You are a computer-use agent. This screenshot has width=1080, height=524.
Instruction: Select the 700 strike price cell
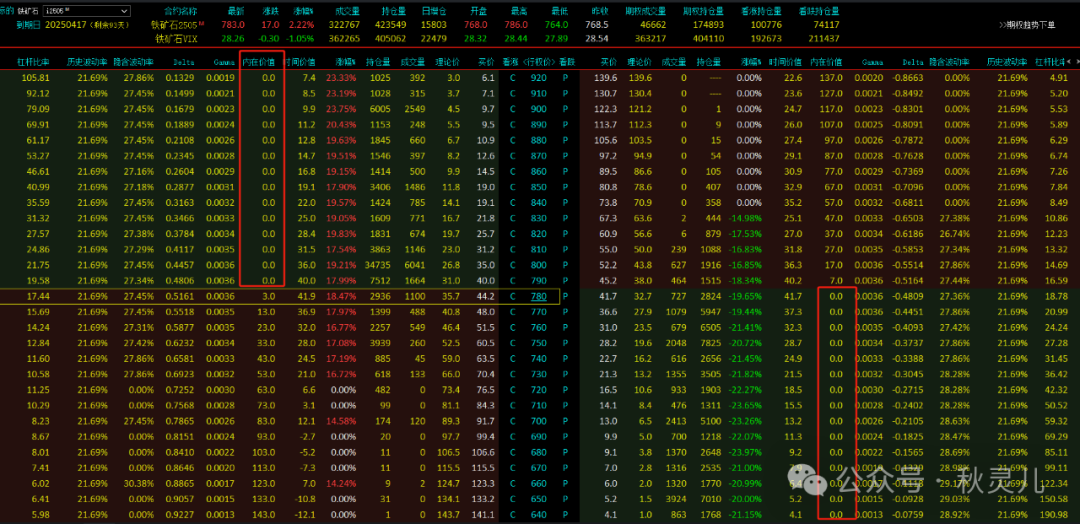pyautogui.click(x=539, y=421)
